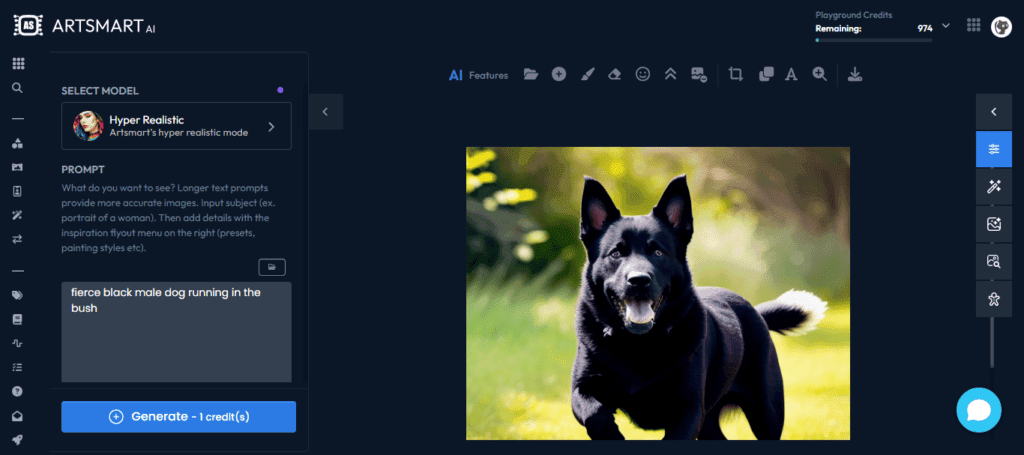Open the gingerbread figure pose tab
This screenshot has width=1024, height=455.
click(x=993, y=299)
